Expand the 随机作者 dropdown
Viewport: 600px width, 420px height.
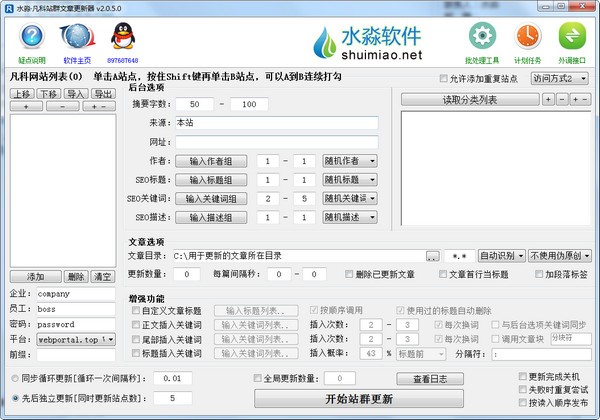(349, 161)
